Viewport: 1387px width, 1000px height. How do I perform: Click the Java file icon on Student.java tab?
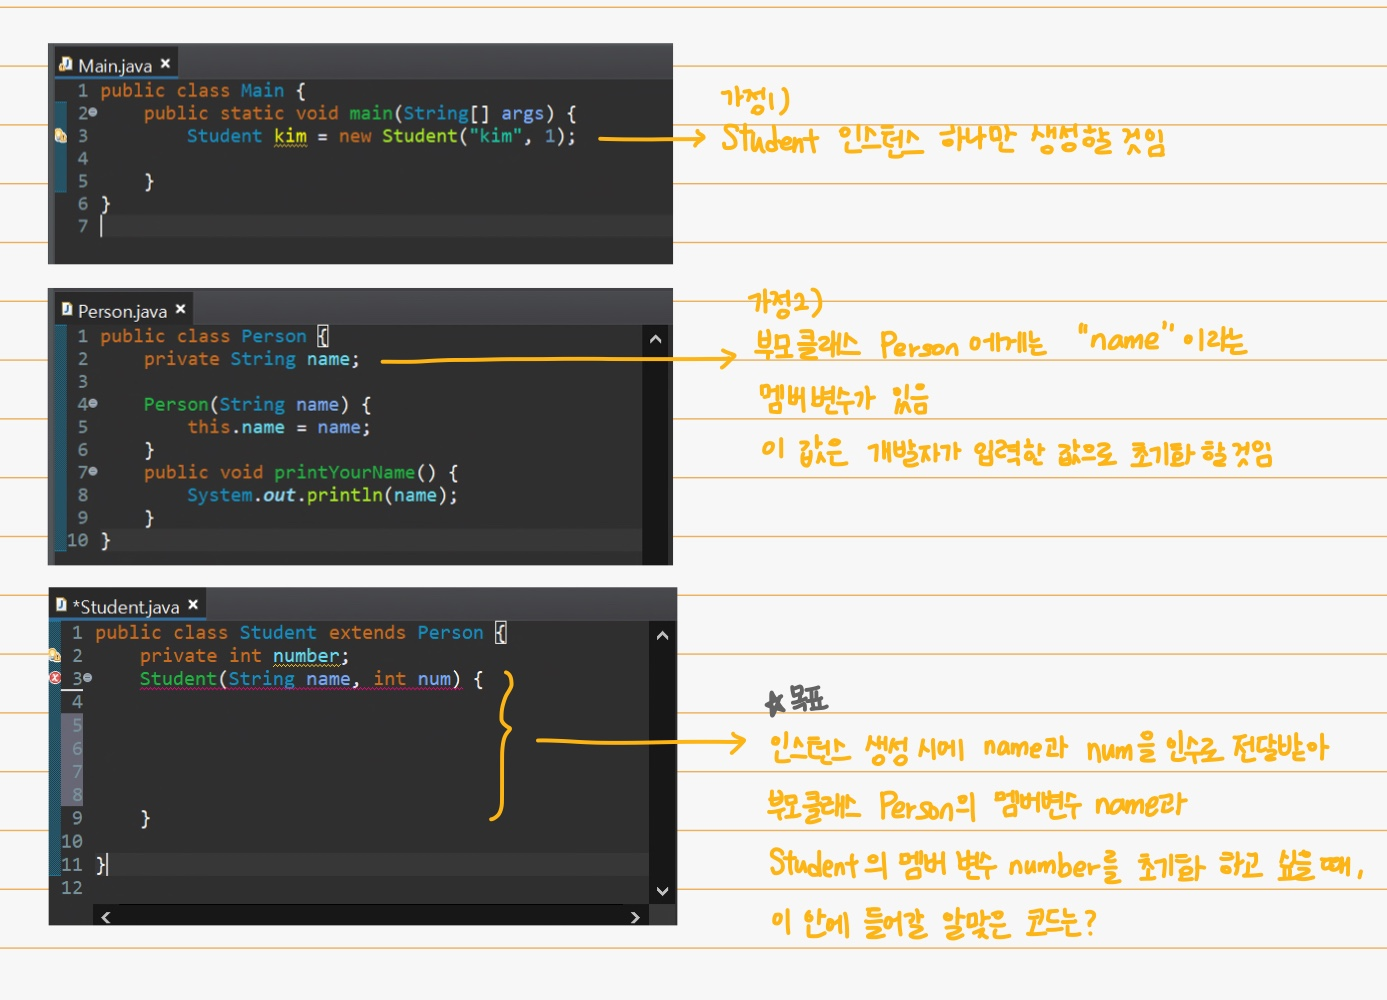(x=61, y=604)
